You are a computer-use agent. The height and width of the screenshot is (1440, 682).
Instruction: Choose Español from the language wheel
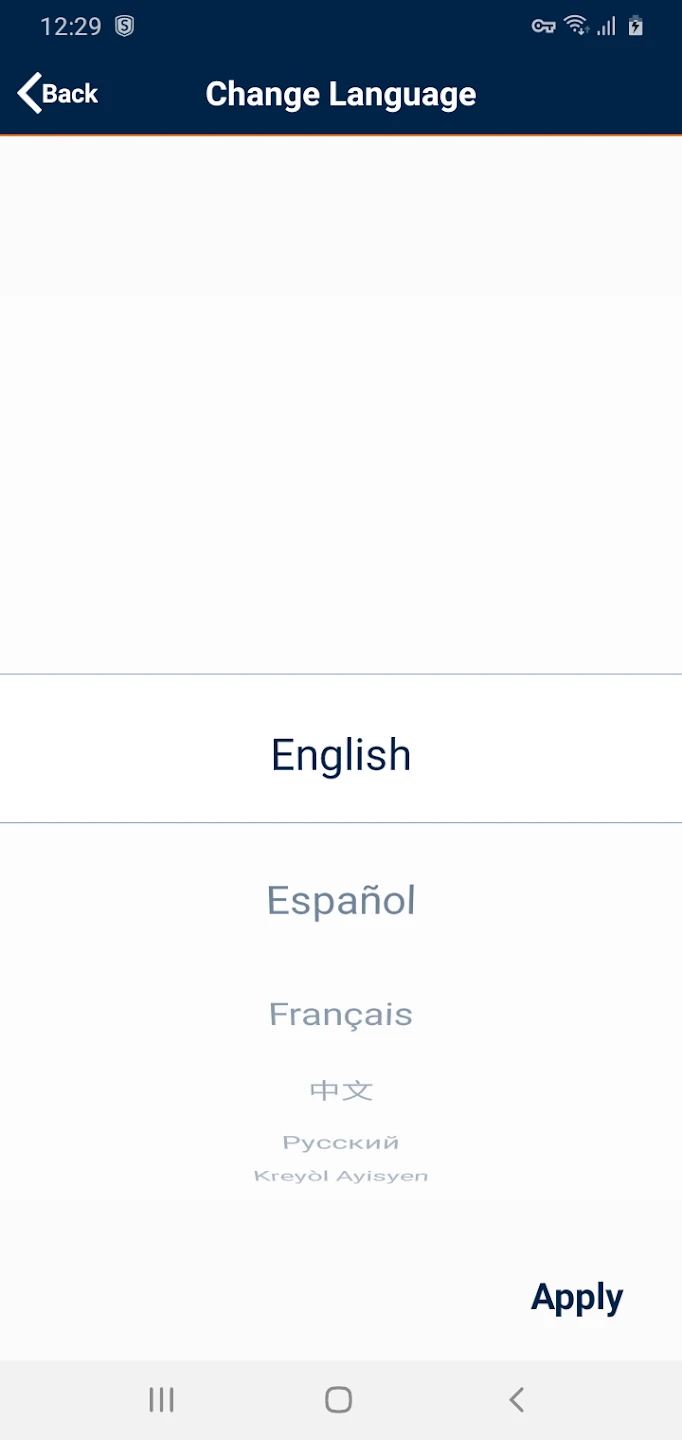point(341,901)
